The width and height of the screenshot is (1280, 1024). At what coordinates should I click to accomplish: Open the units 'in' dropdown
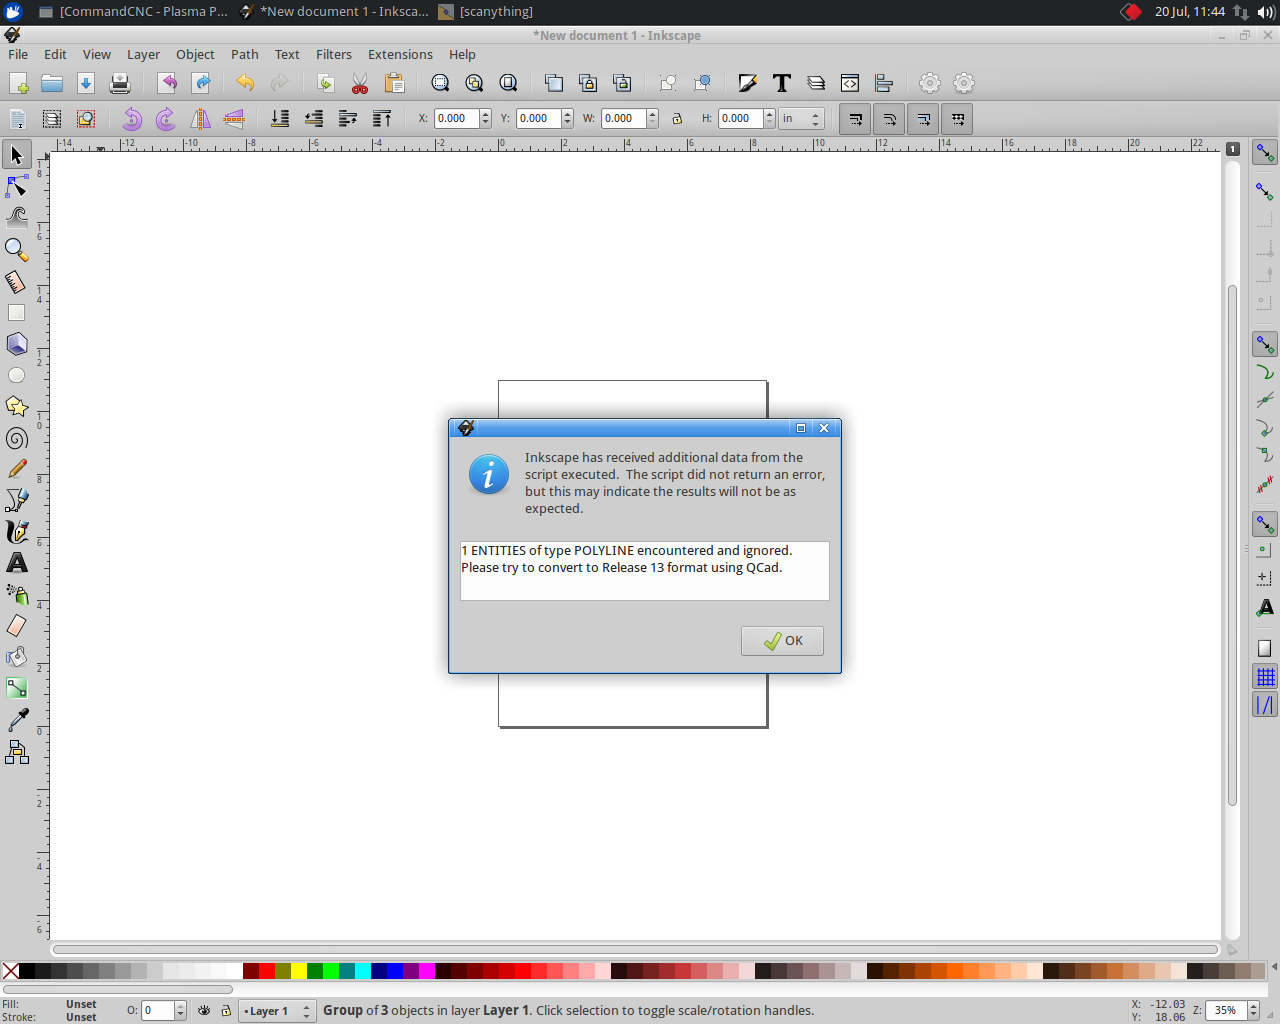(801, 118)
